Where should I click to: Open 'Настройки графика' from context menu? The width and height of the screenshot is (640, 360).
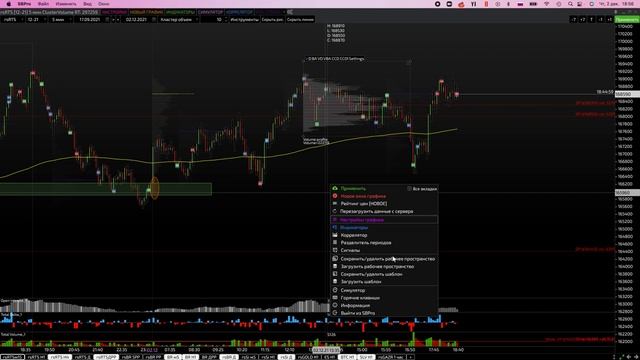[362, 220]
